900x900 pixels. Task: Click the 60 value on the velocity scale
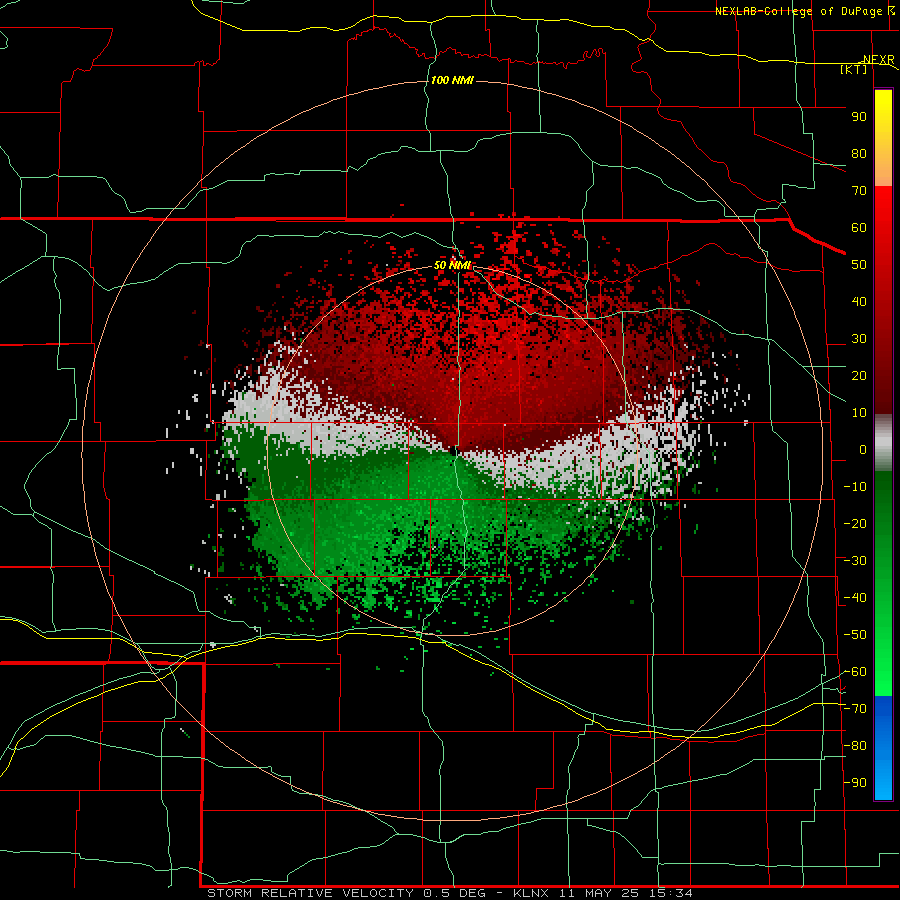[x=859, y=228]
